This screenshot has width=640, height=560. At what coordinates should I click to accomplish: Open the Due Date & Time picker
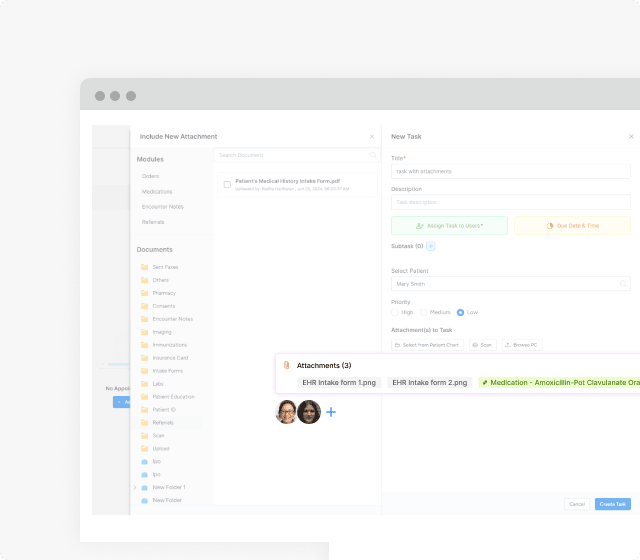coord(573,226)
